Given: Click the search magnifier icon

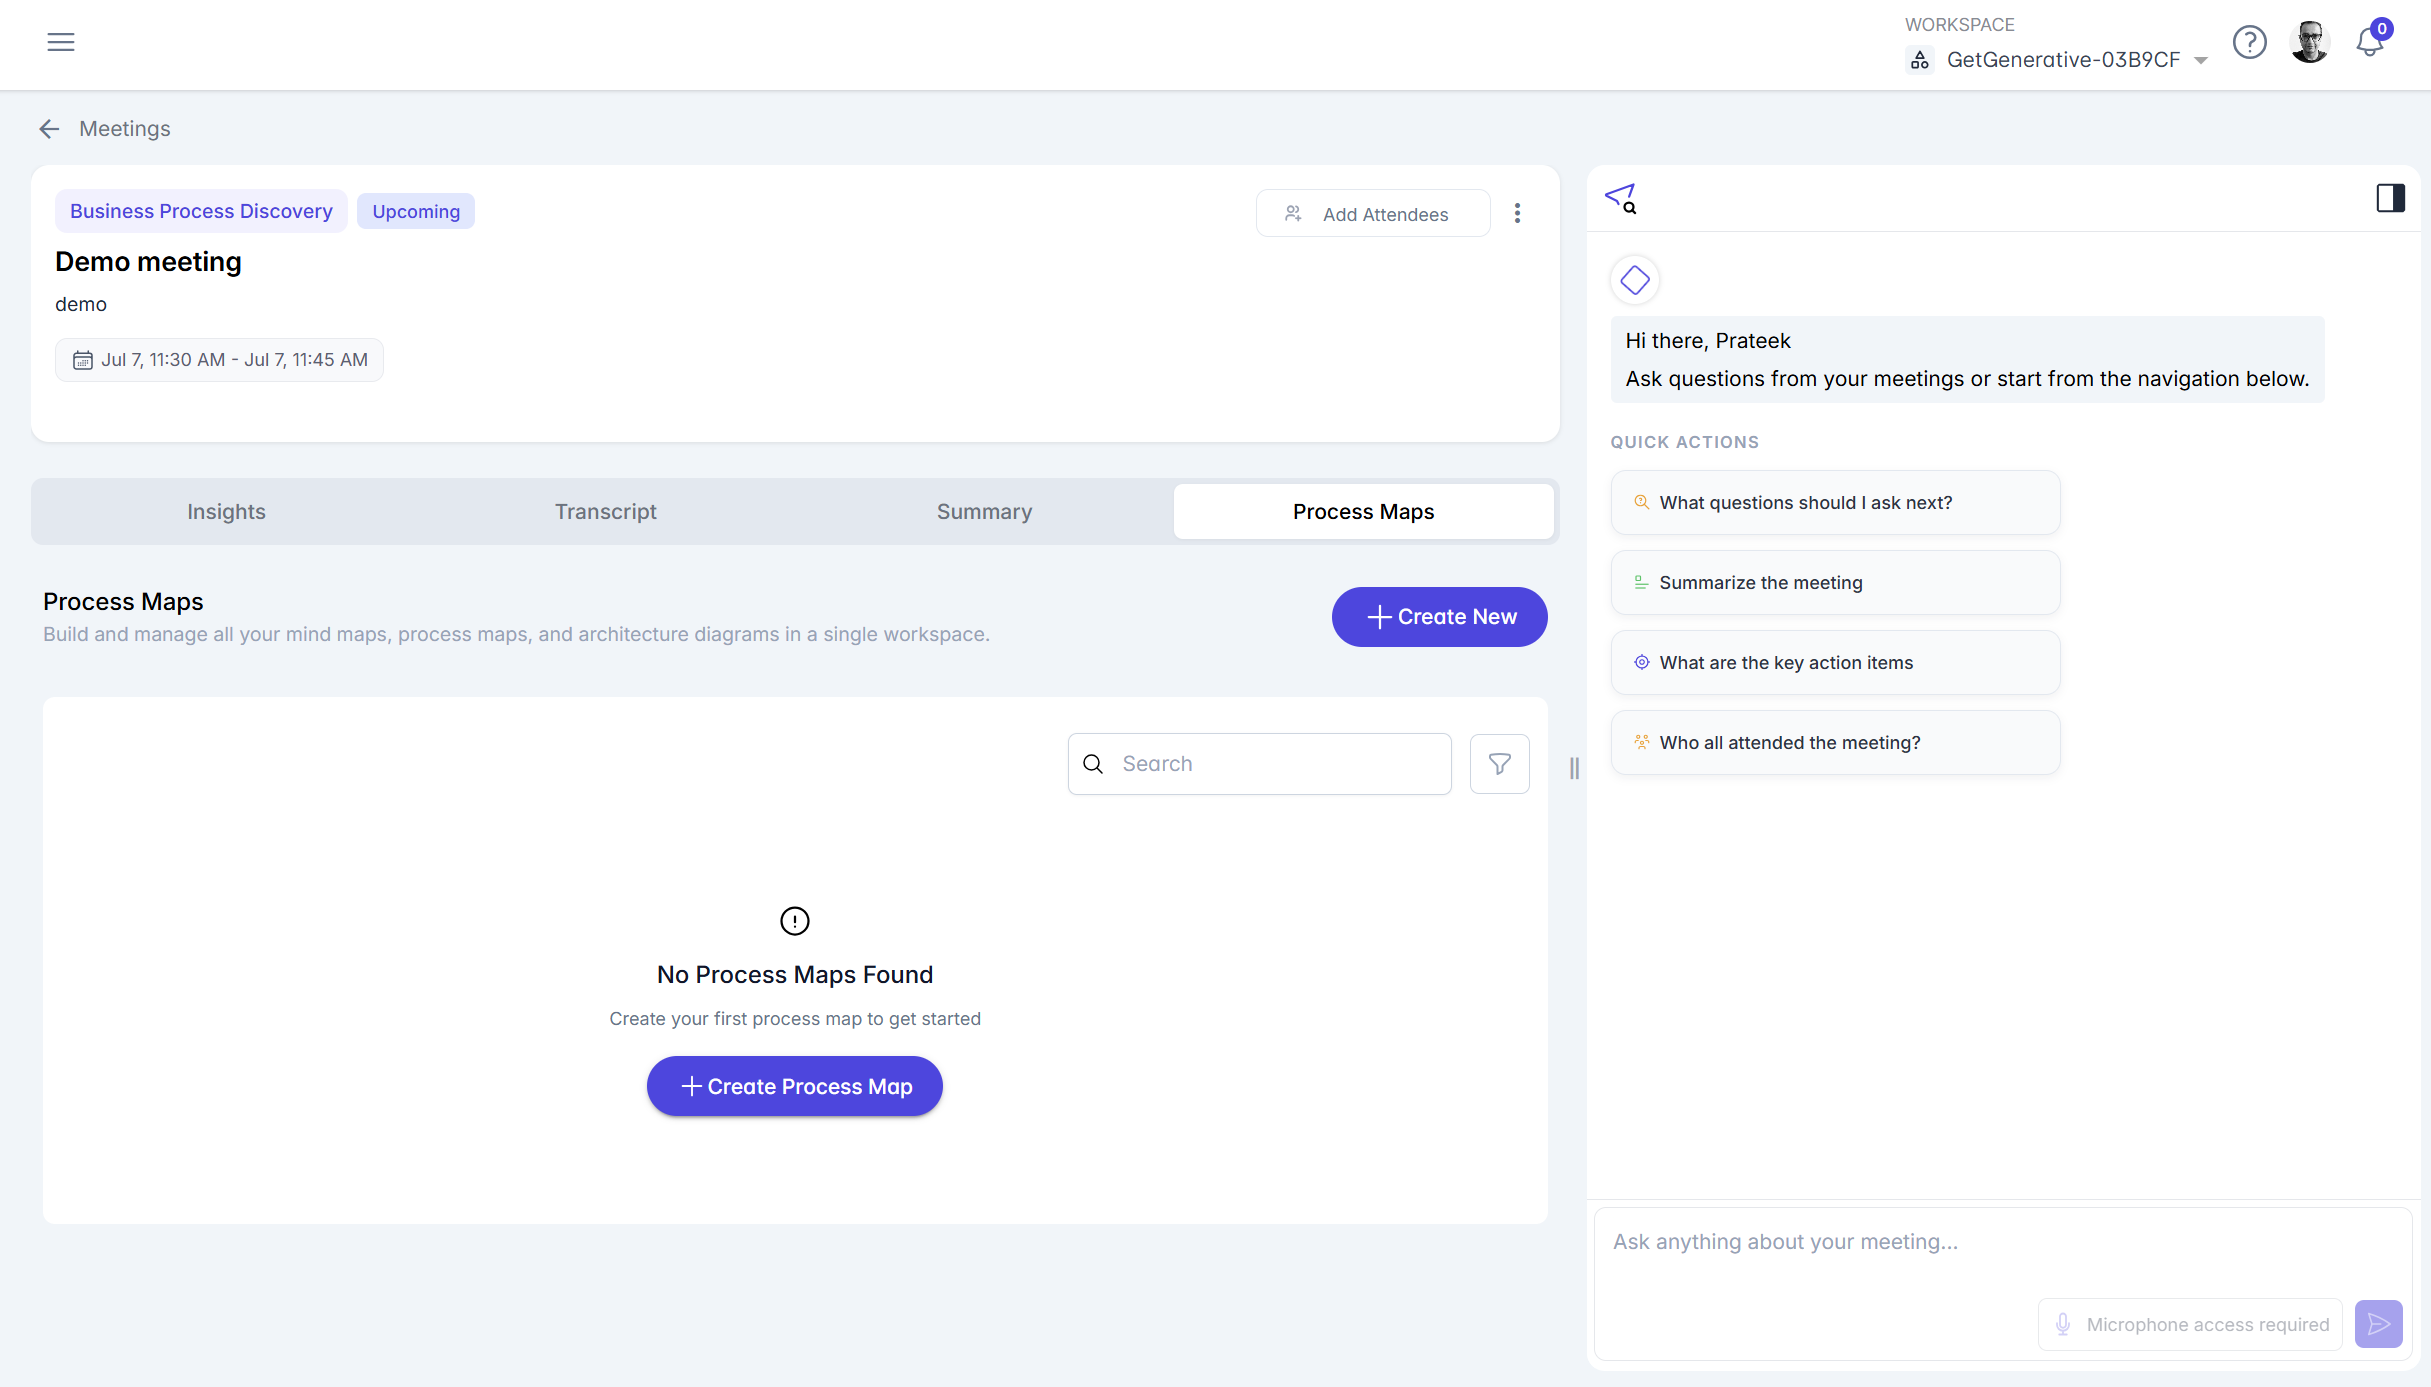Looking at the screenshot, I should 1093,764.
